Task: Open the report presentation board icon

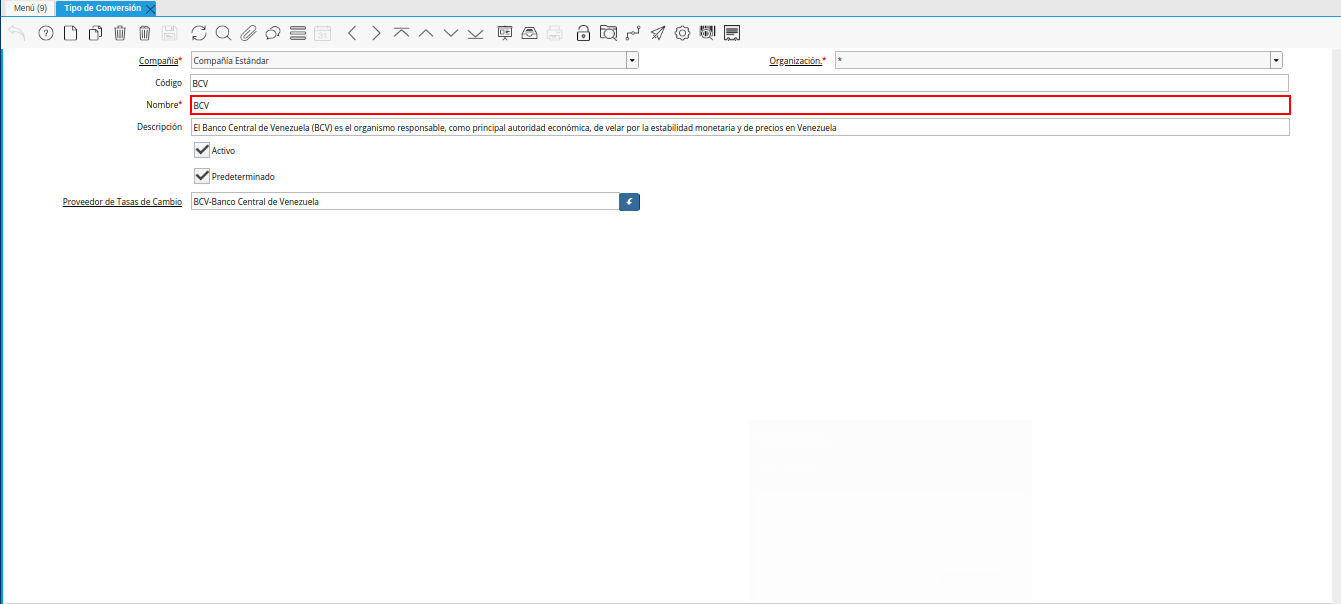Action: click(505, 33)
